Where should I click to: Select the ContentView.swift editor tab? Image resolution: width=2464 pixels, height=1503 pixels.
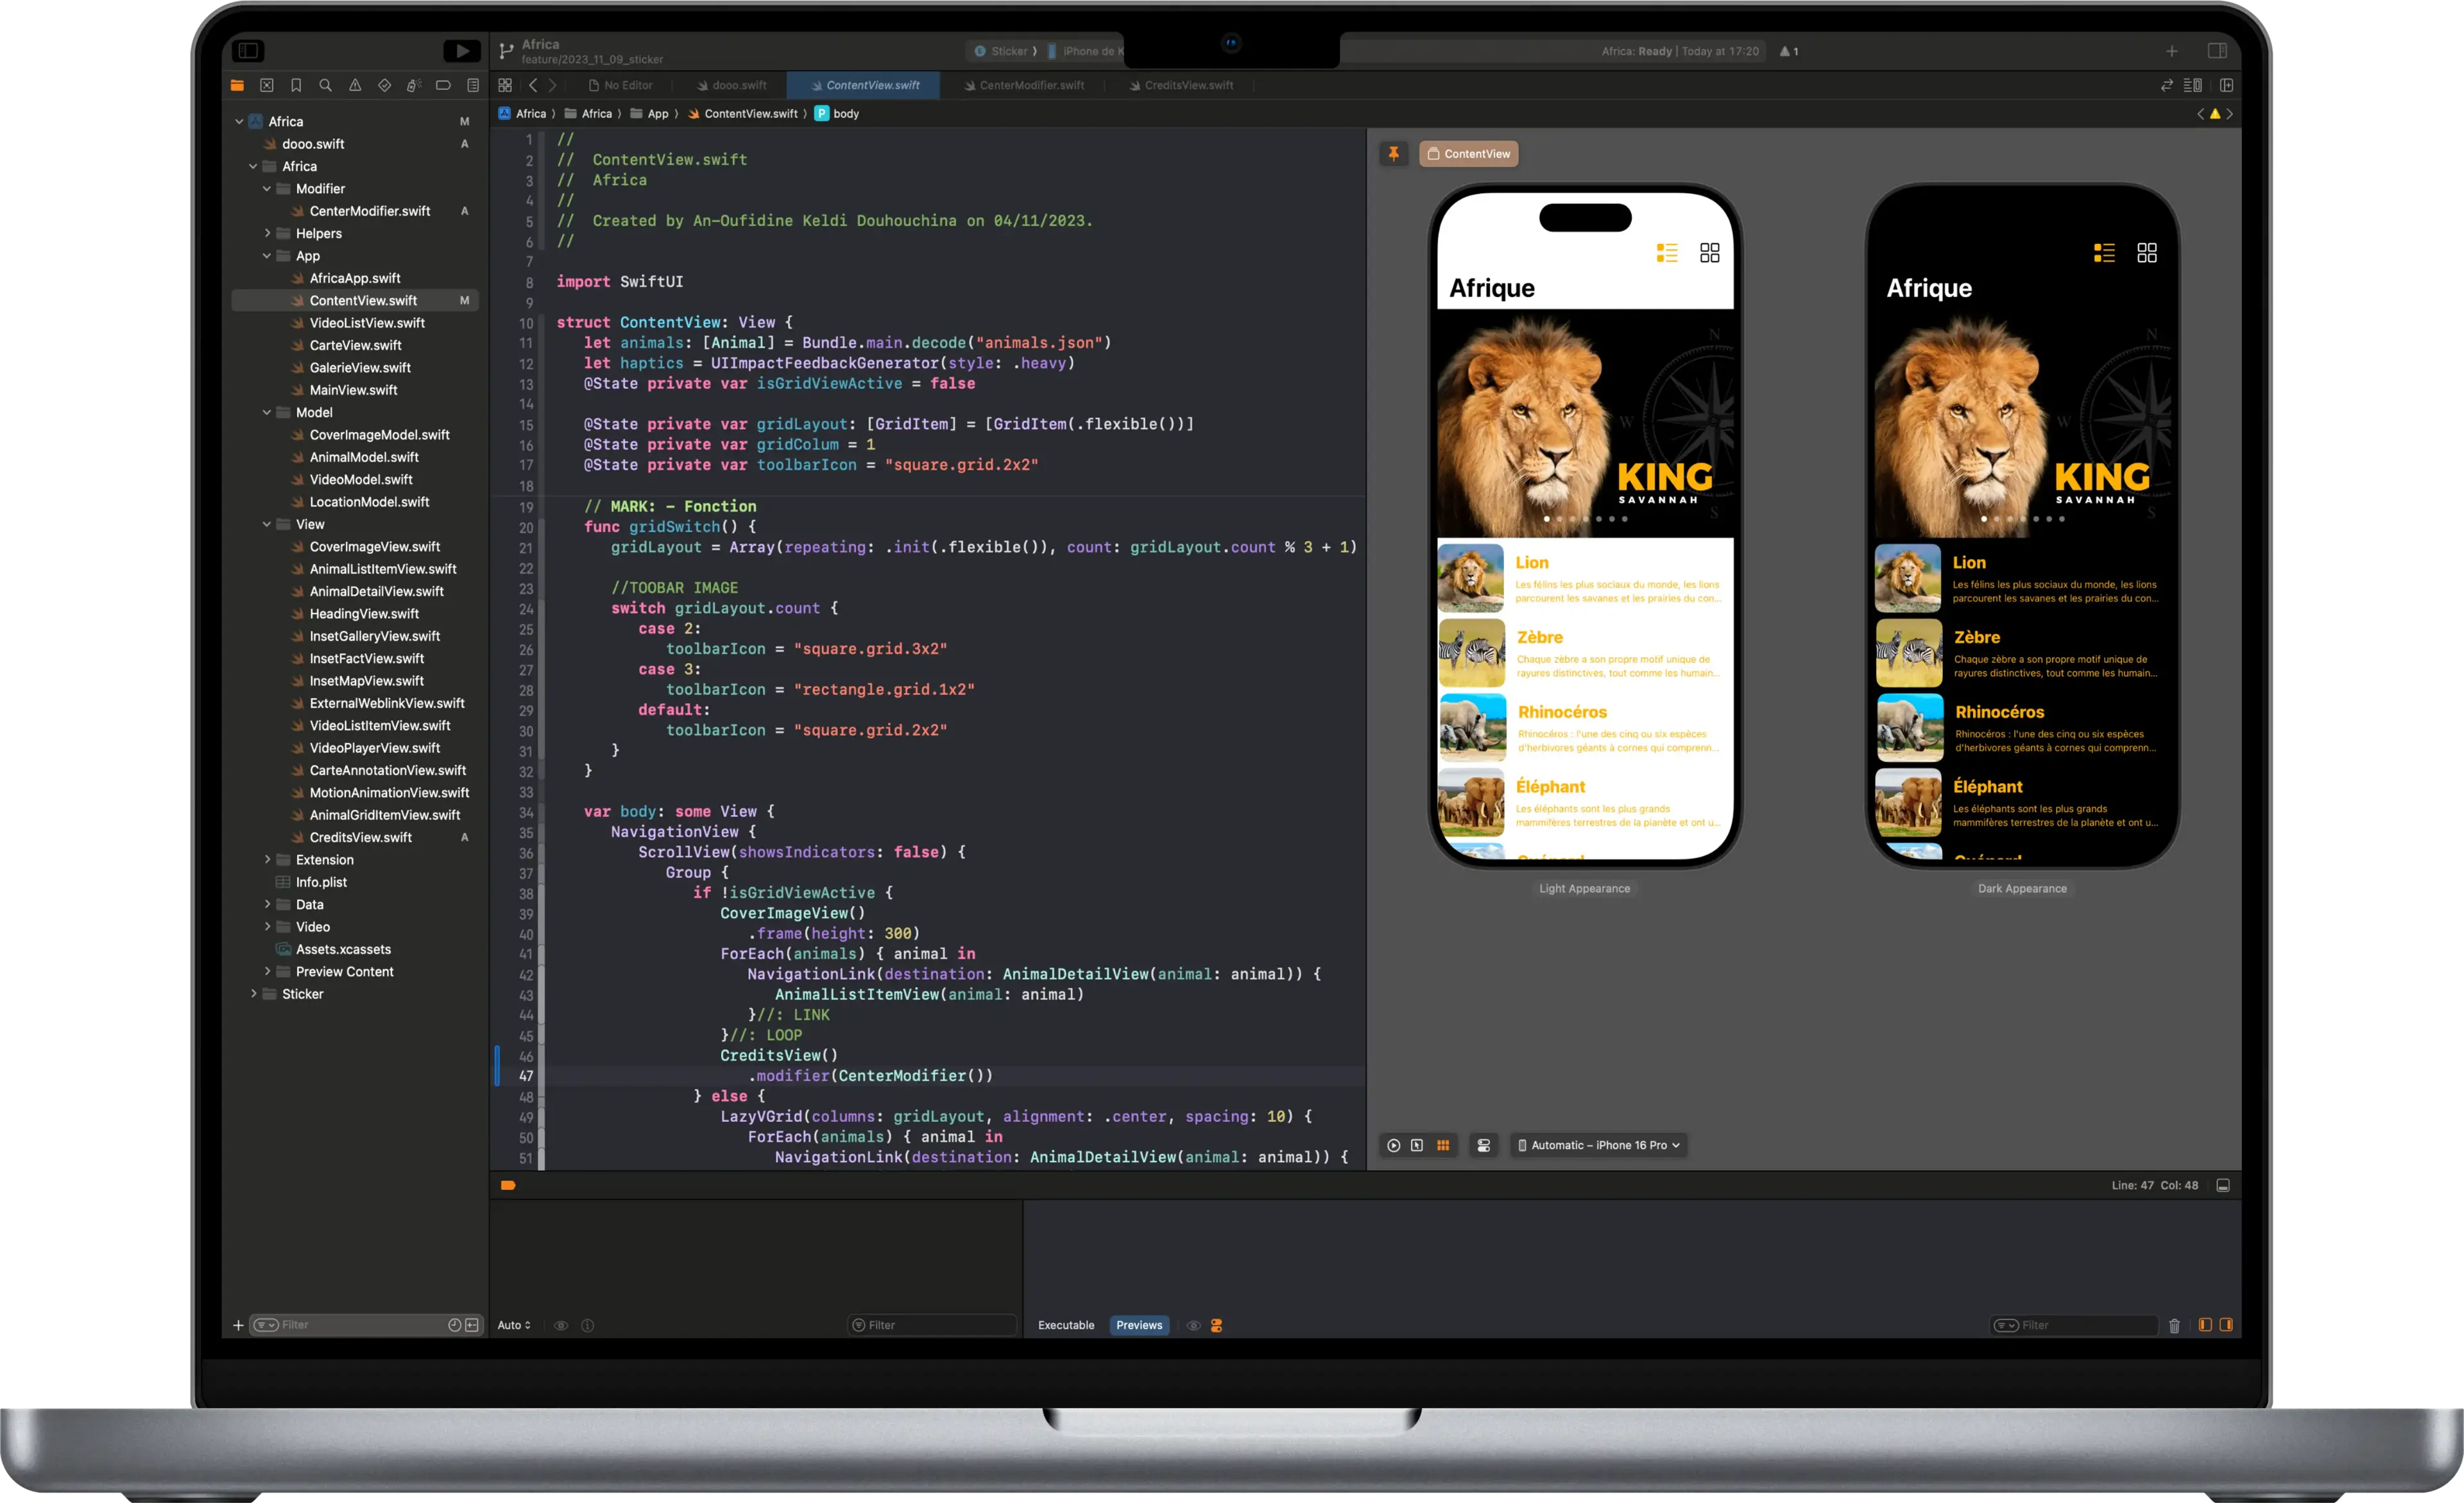[864, 85]
